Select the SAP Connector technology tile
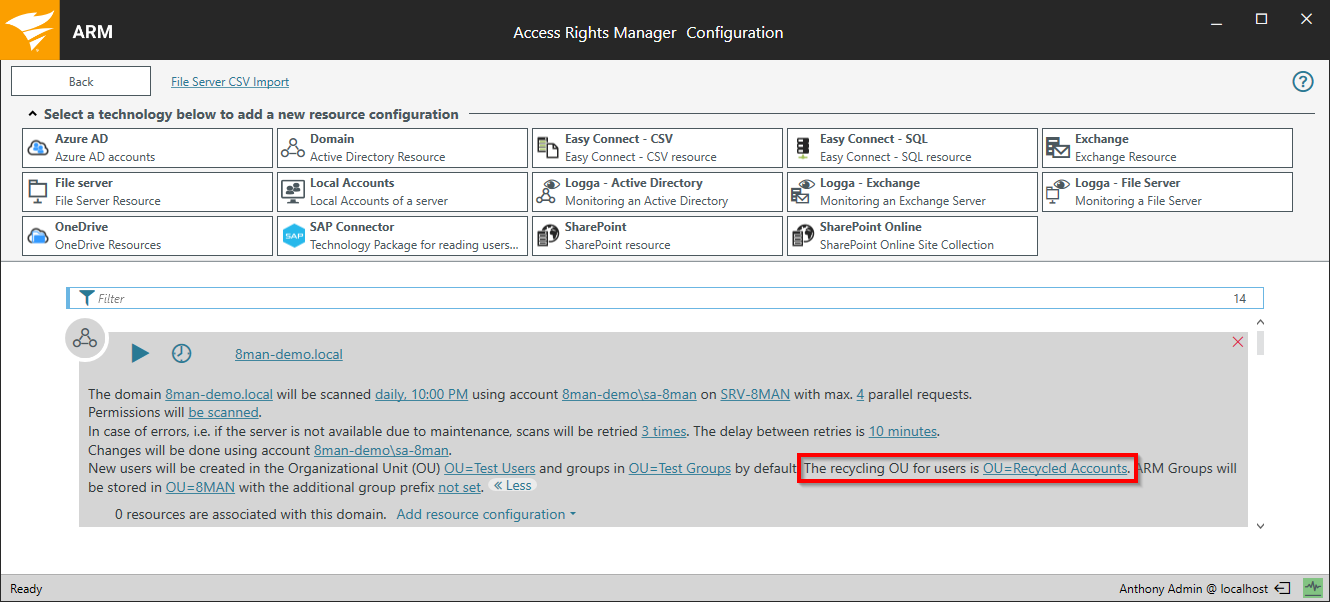Image resolution: width=1330 pixels, height=602 pixels. coord(402,236)
